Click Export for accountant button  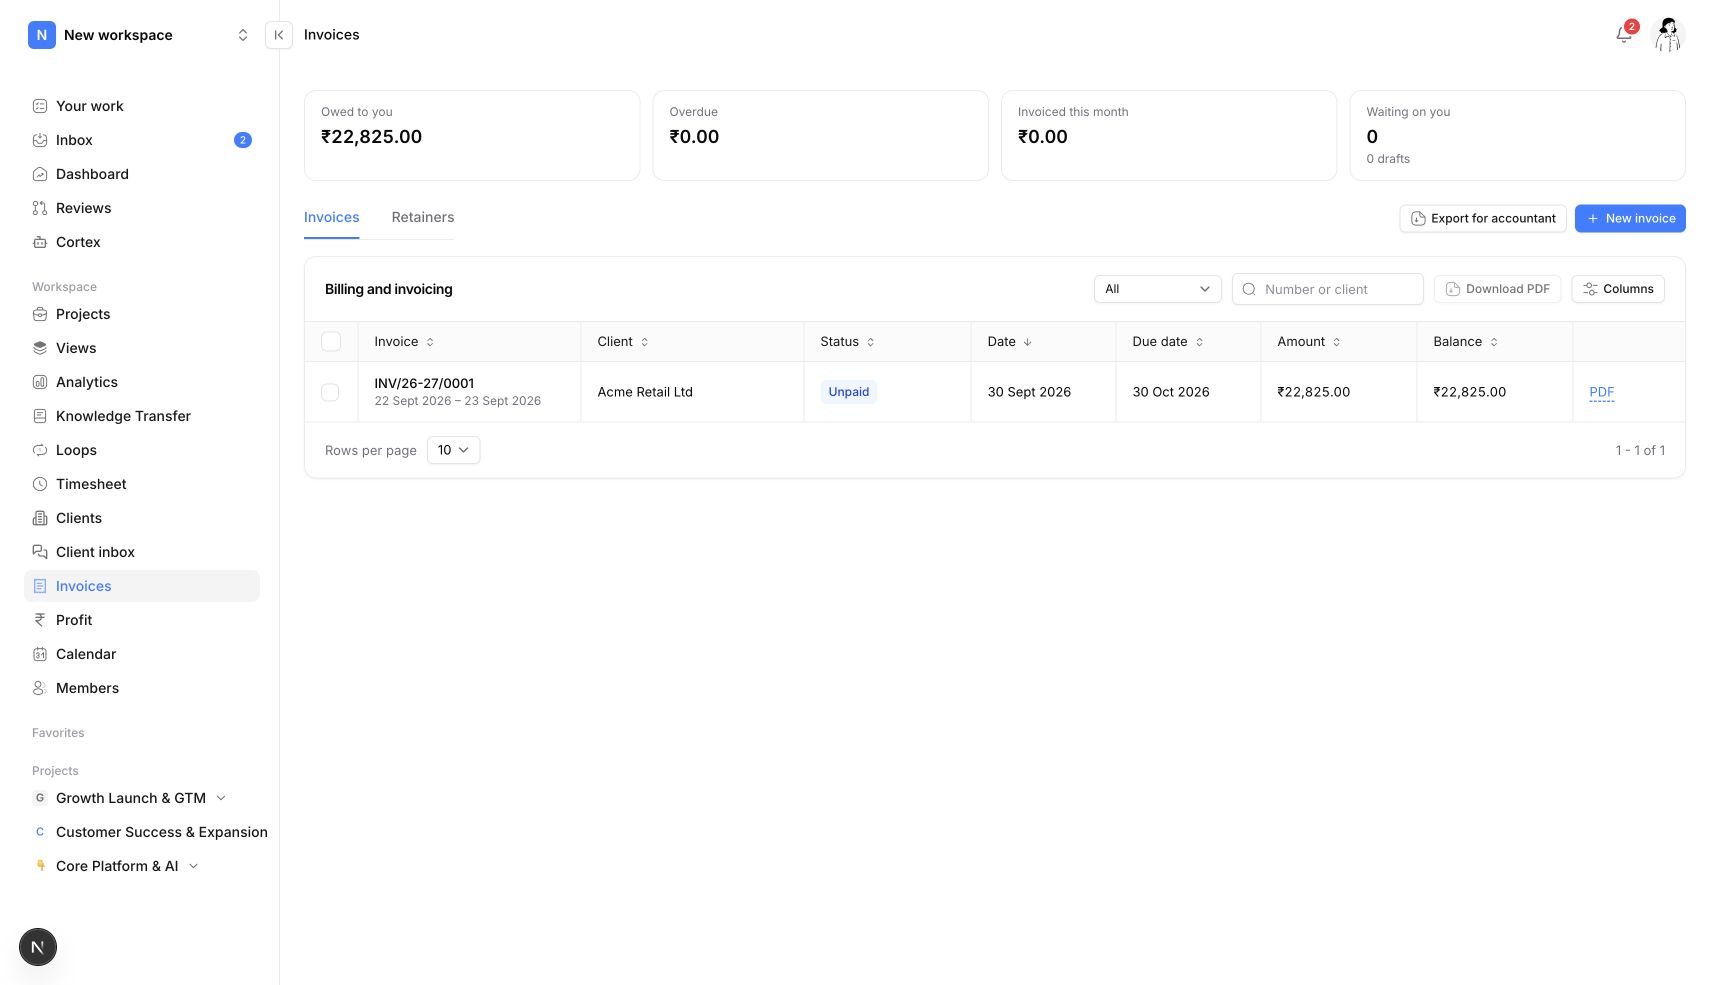(x=1483, y=219)
